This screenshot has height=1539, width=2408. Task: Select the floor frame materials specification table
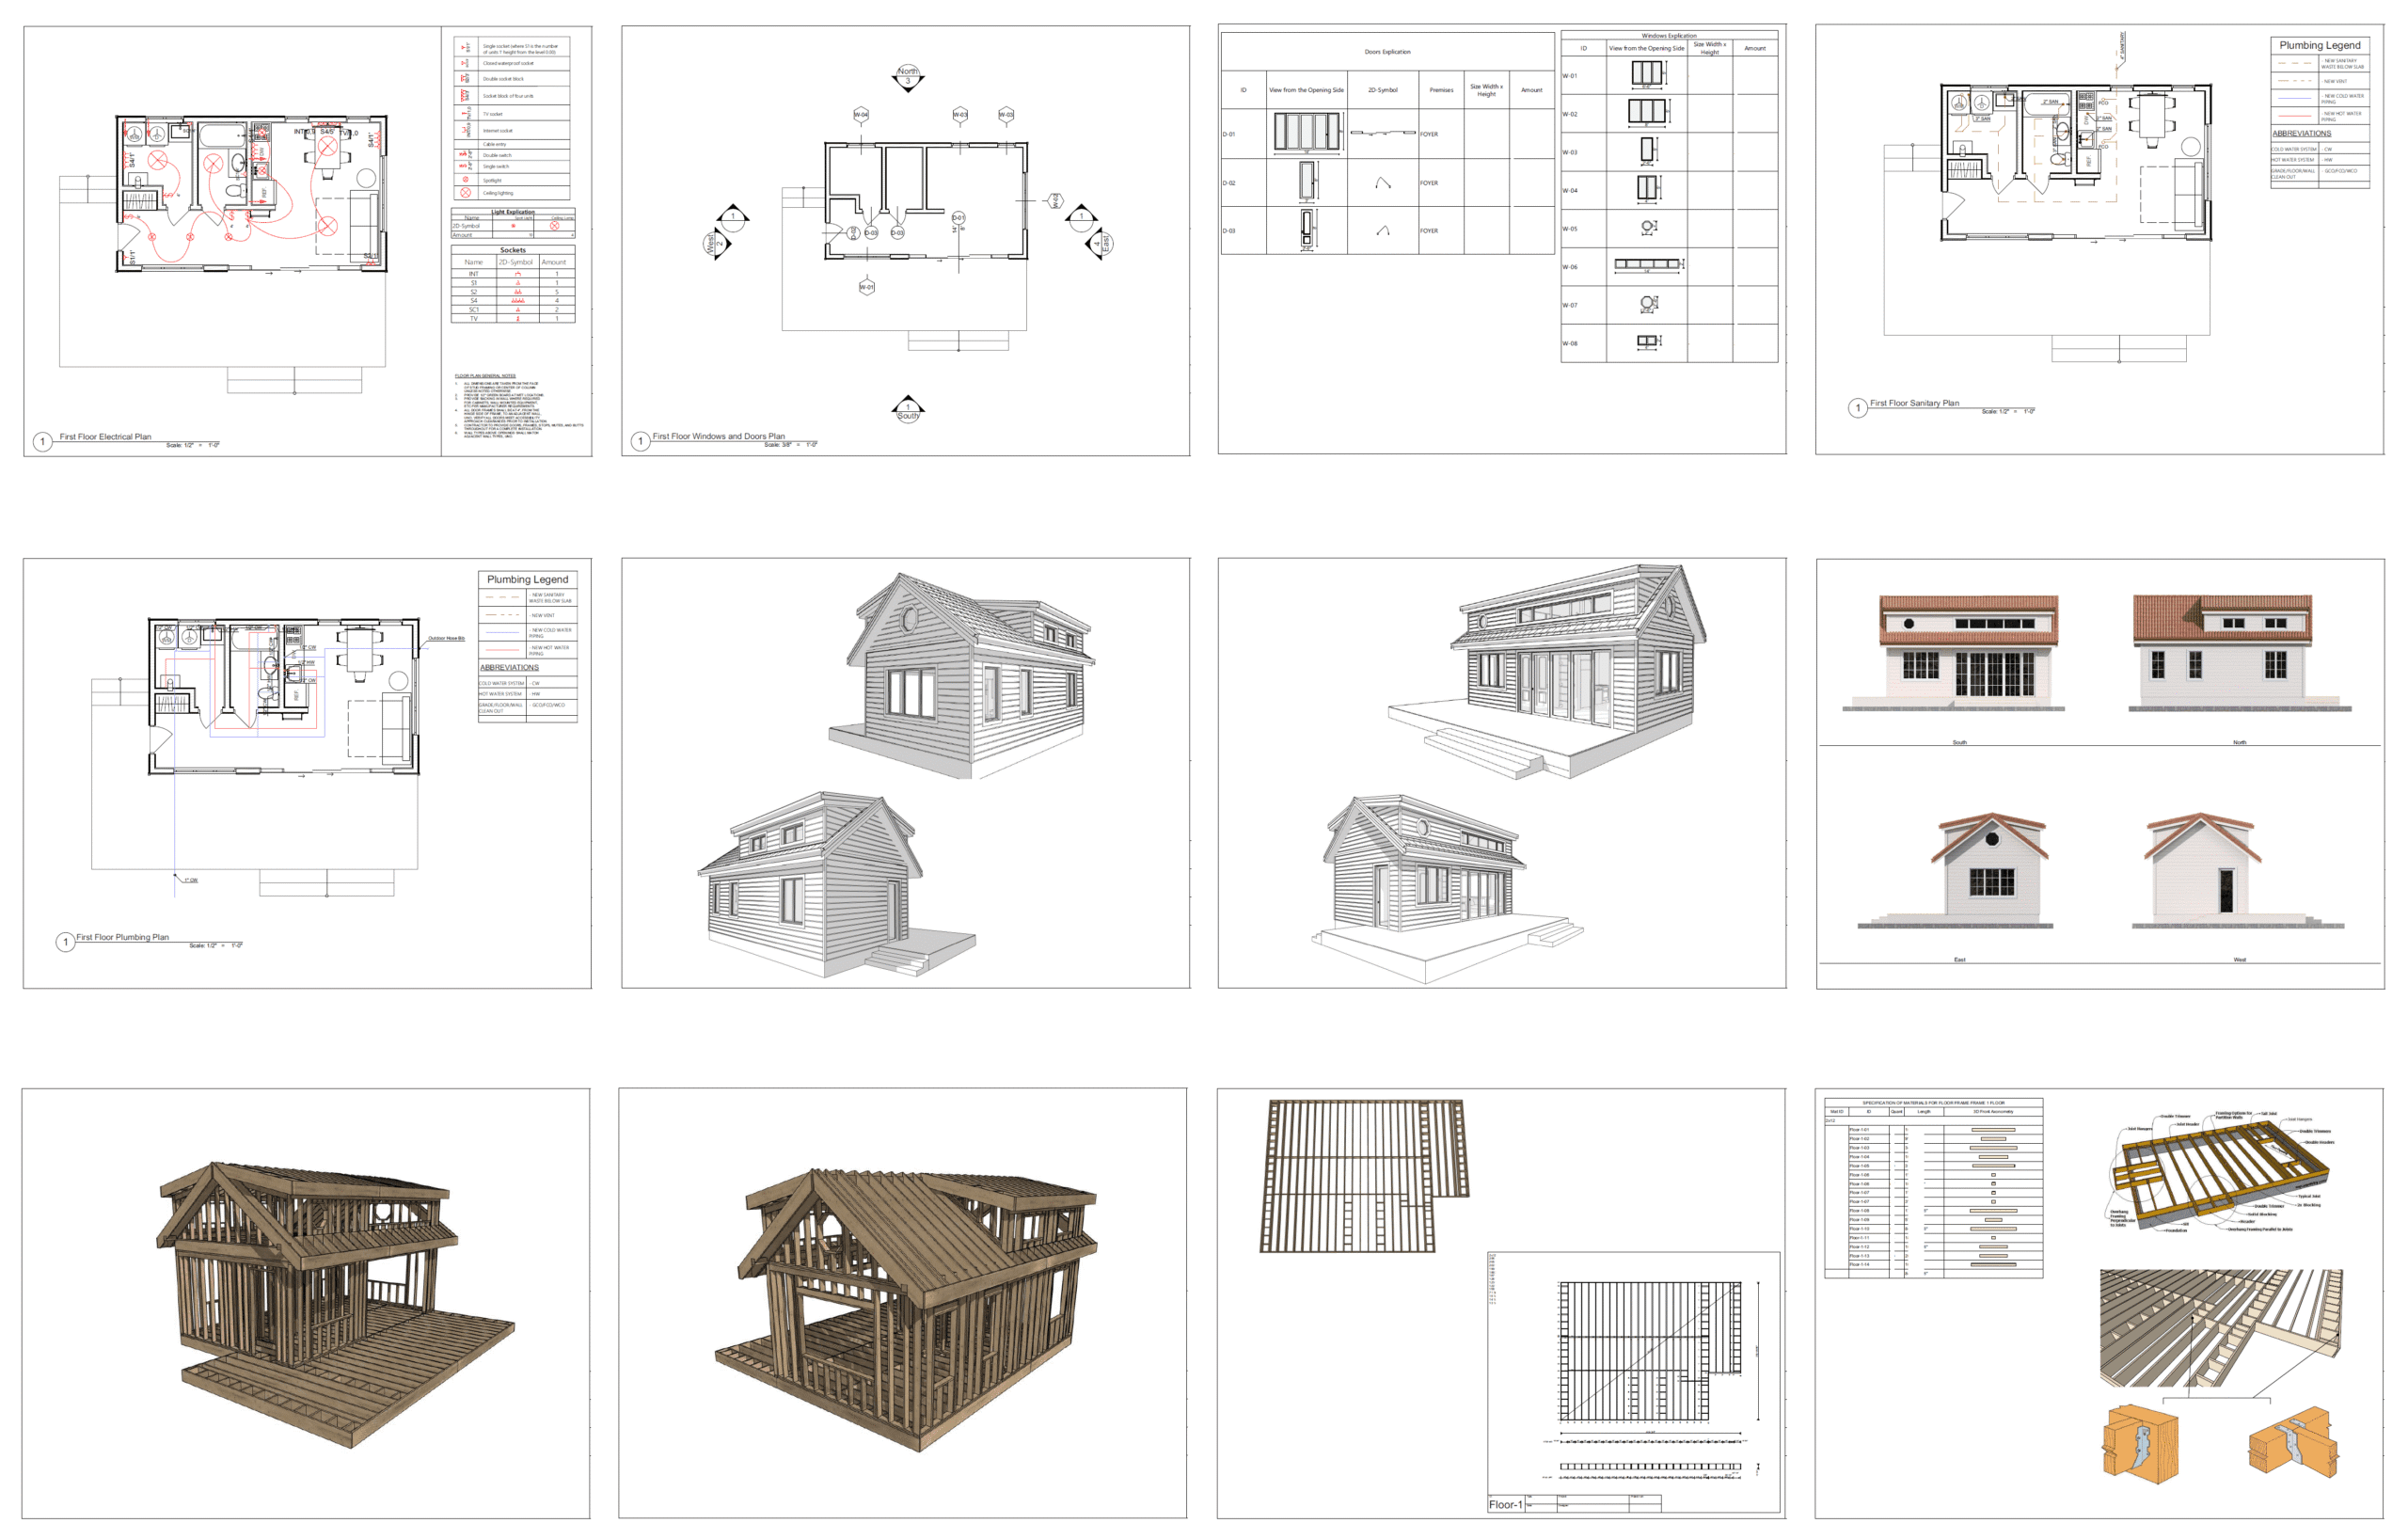click(x=1933, y=1188)
